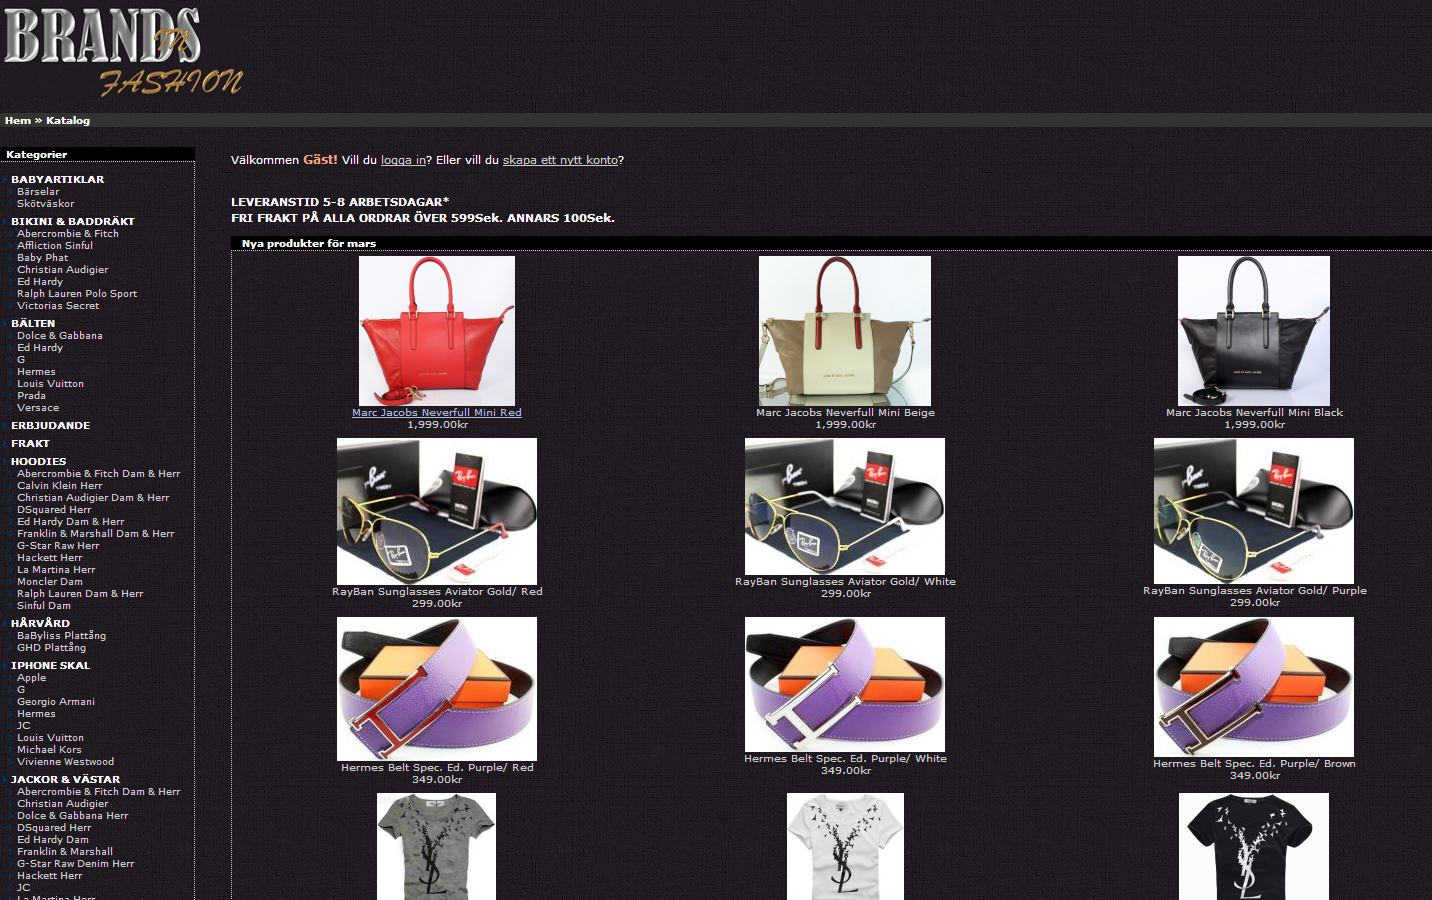Open Katalog breadcrumb link
This screenshot has height=900, width=1432.
(68, 121)
